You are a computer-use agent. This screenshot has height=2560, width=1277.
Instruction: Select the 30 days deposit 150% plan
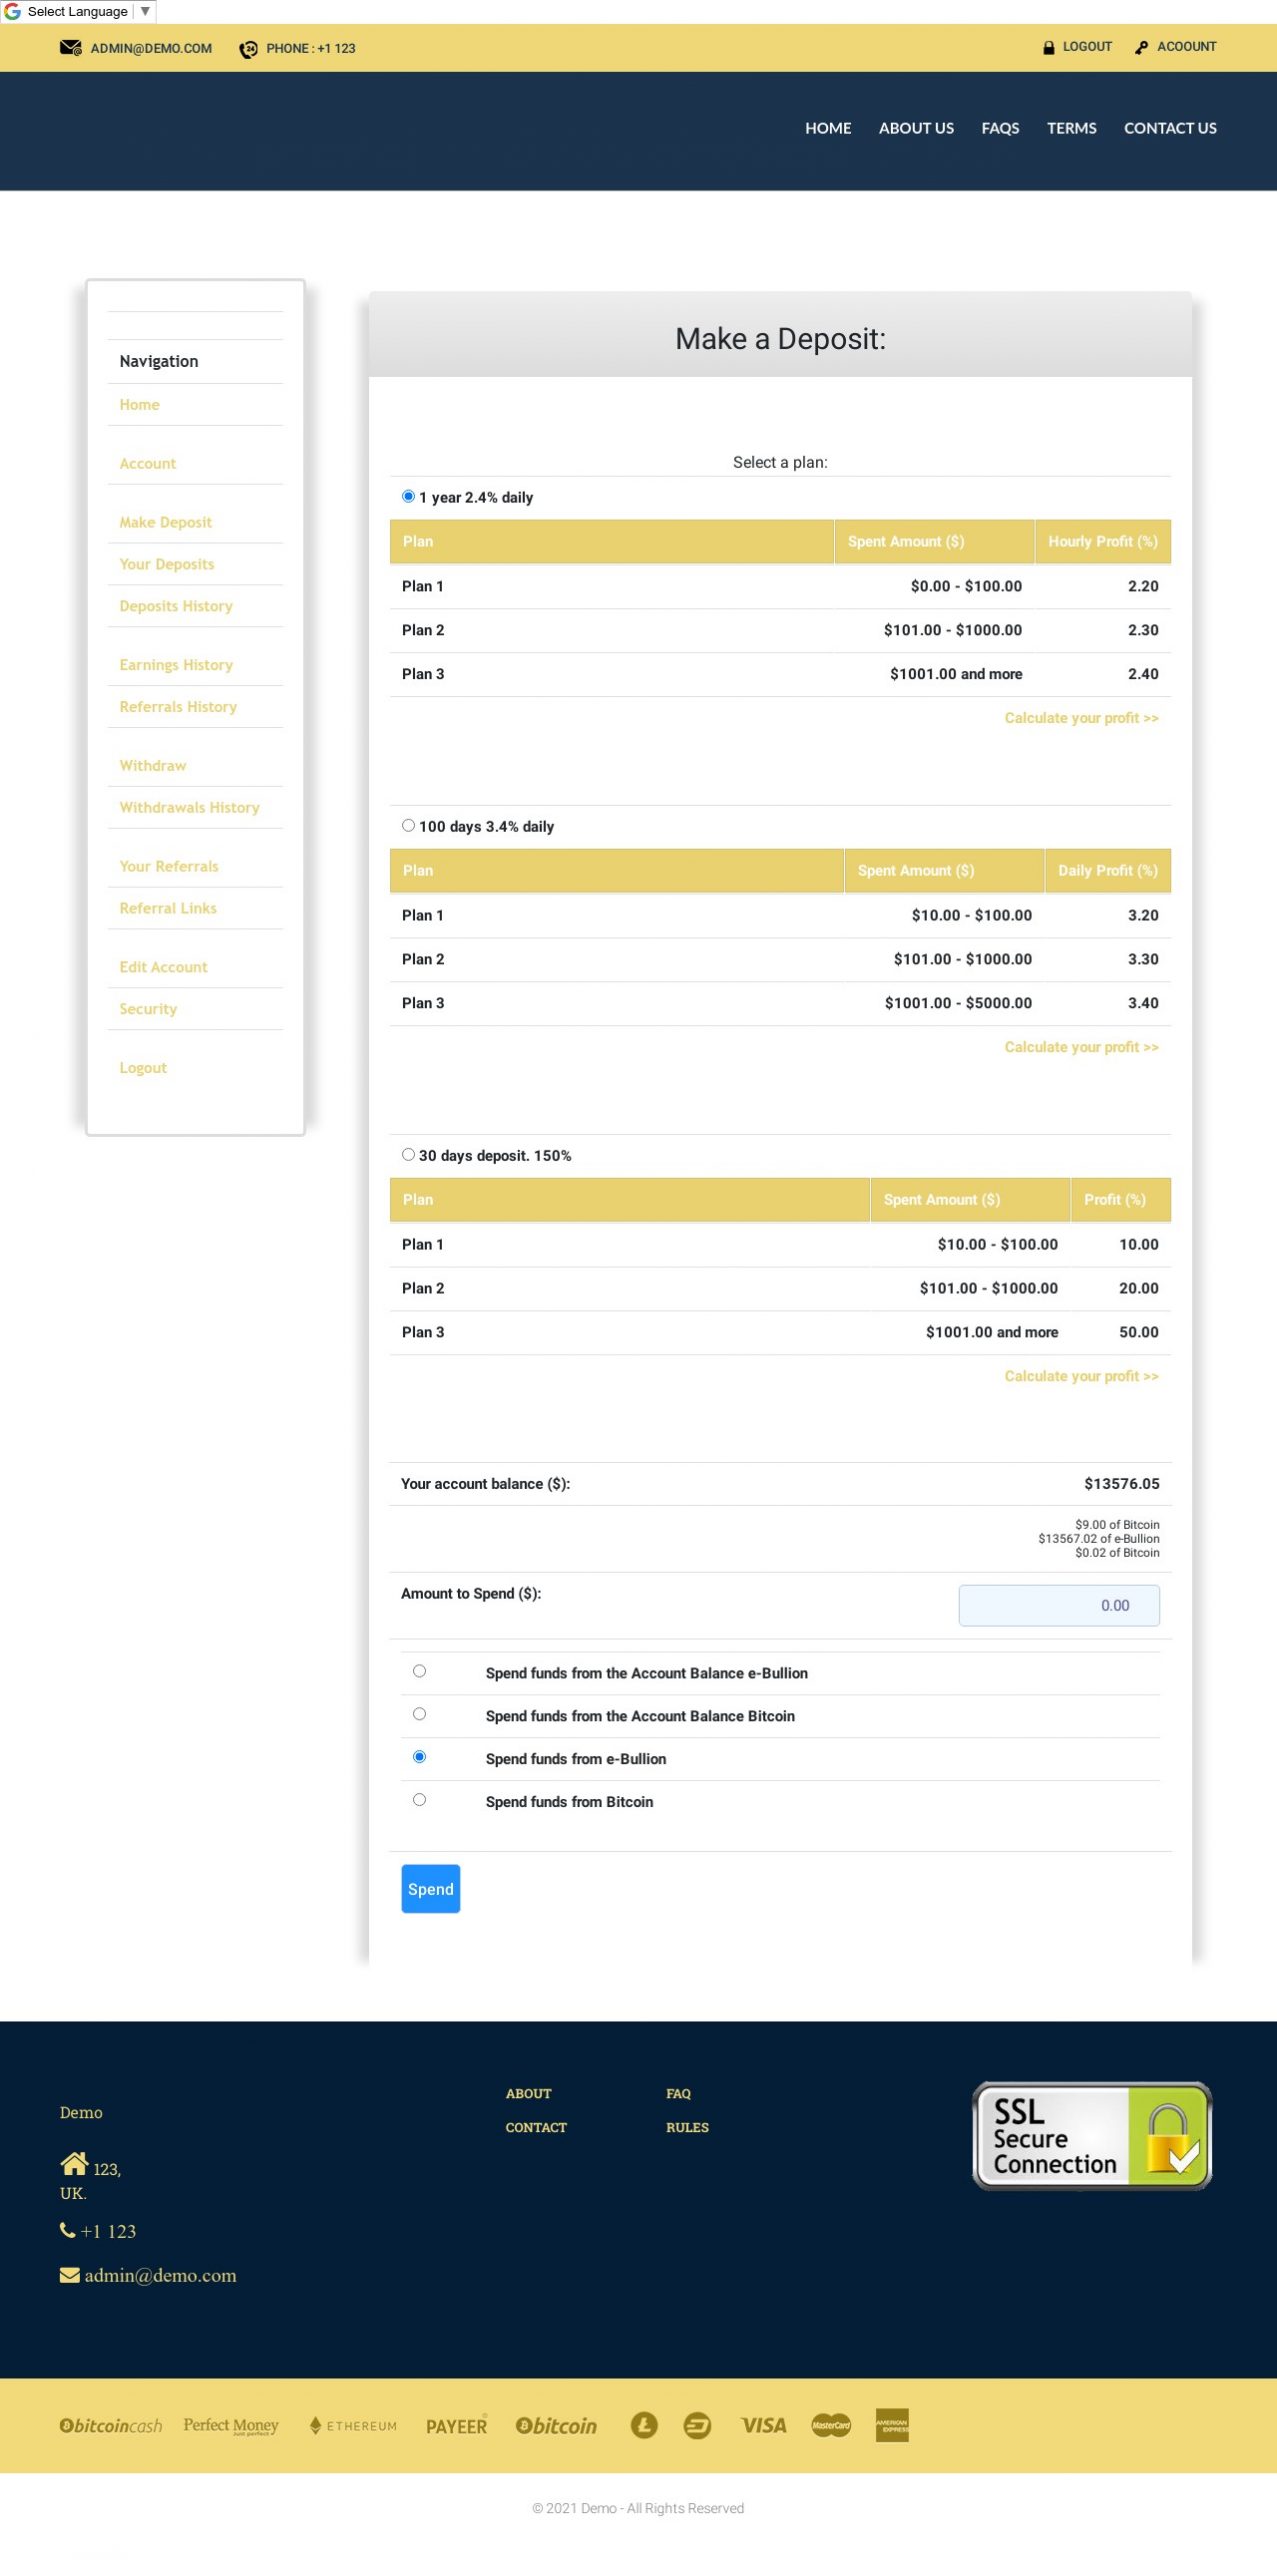point(408,1154)
